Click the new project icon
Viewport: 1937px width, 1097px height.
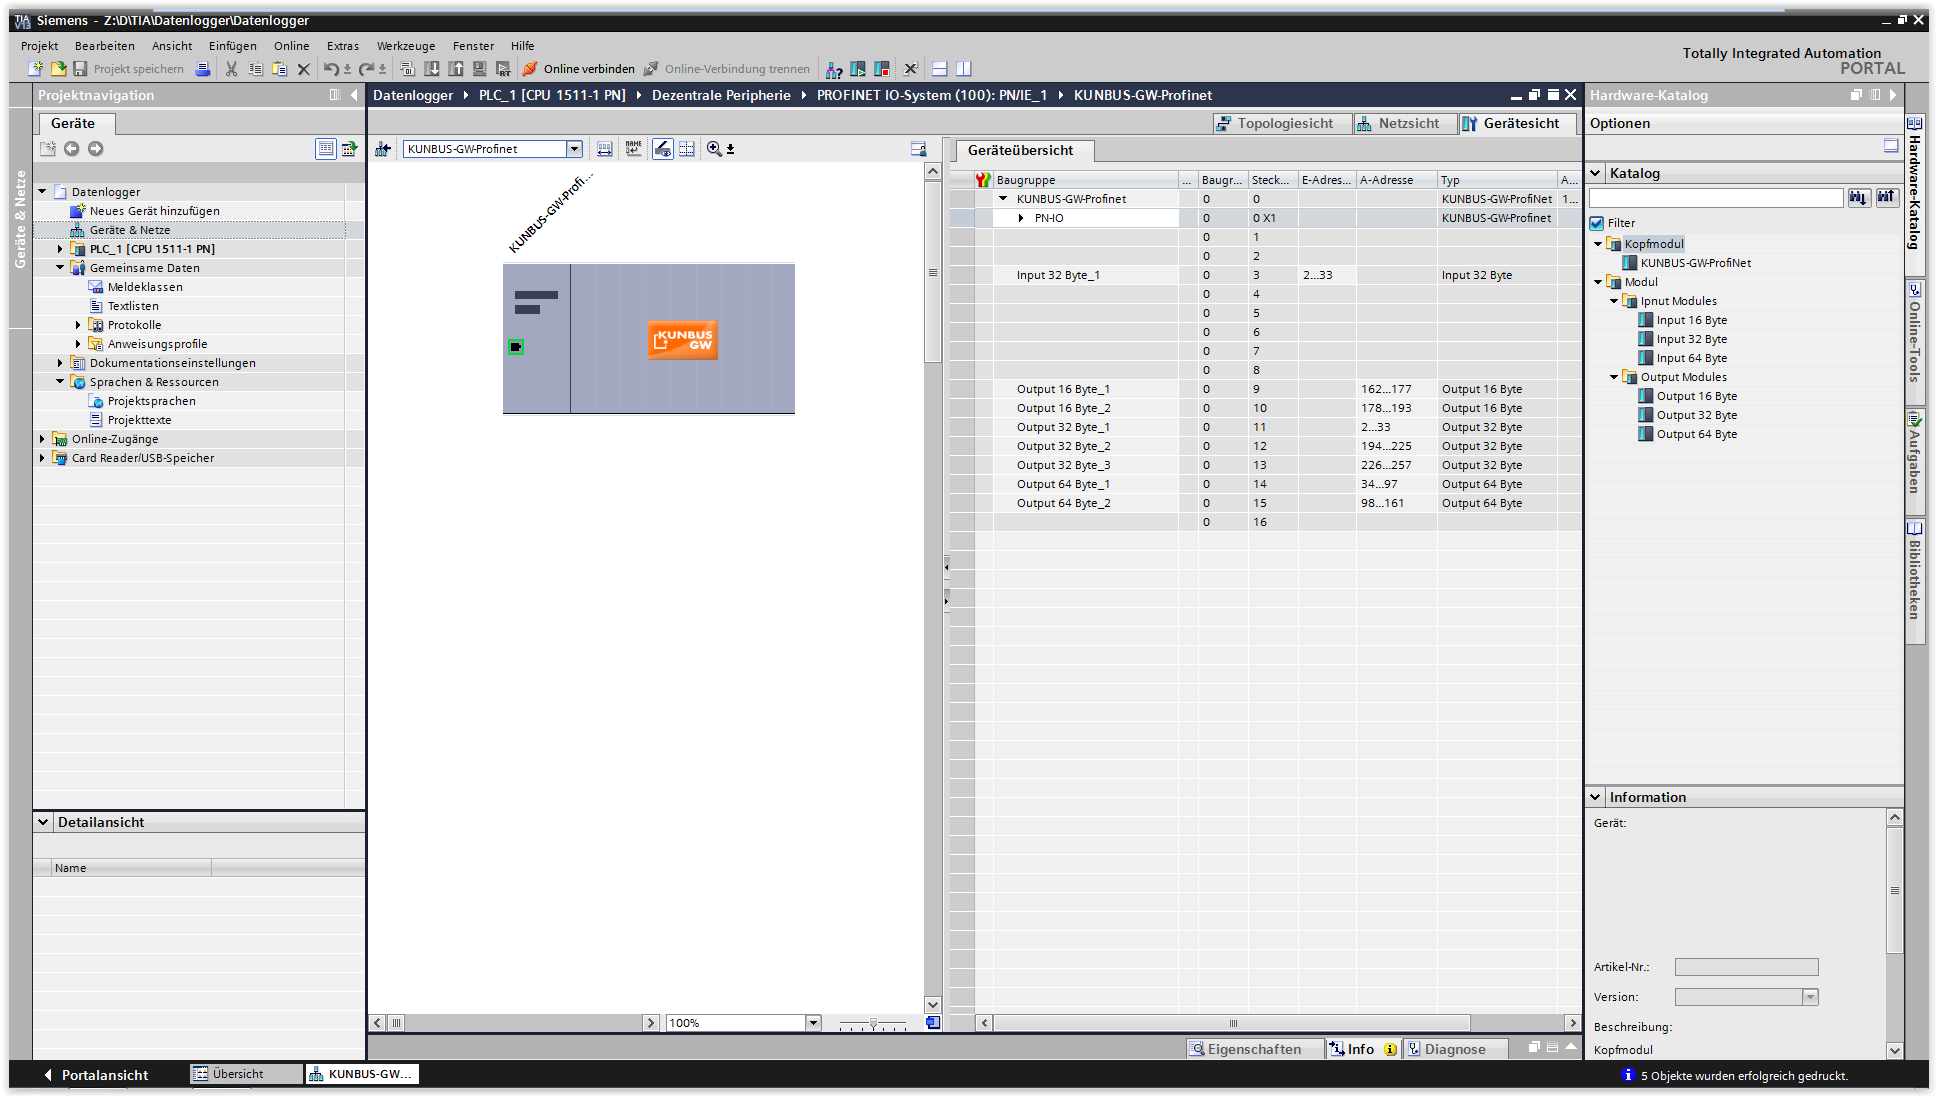35,69
